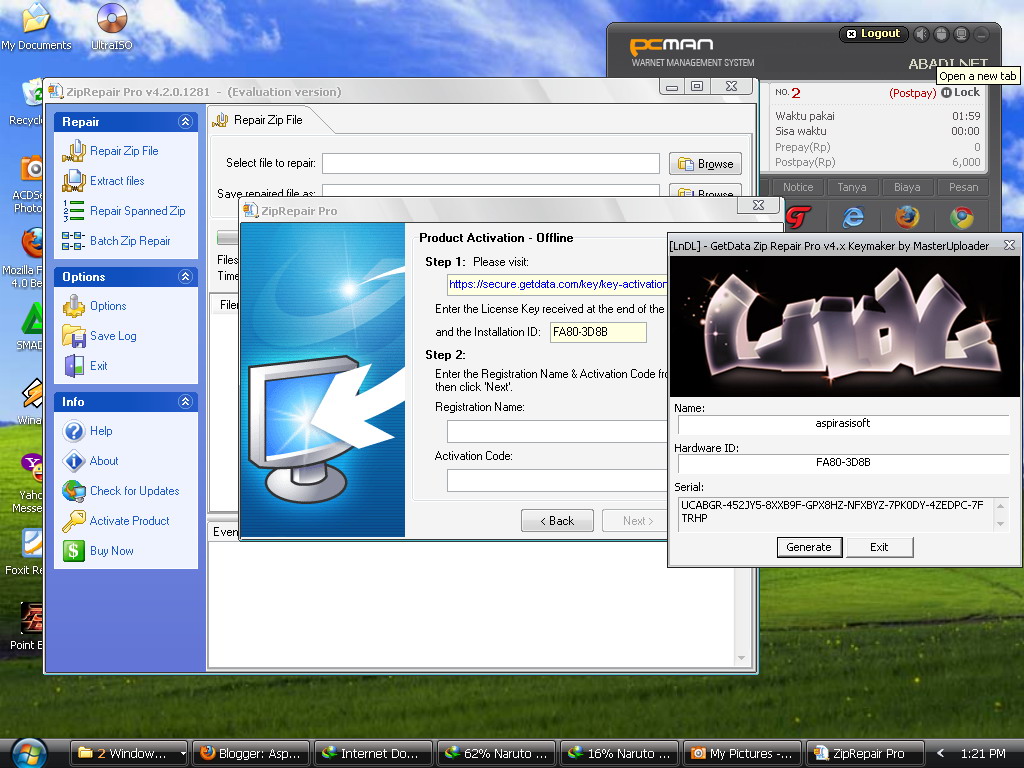Click the keymaker Name field
1024x768 pixels.
click(x=843, y=424)
